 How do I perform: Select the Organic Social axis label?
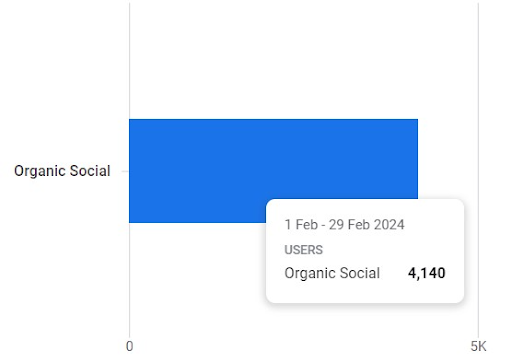click(62, 171)
